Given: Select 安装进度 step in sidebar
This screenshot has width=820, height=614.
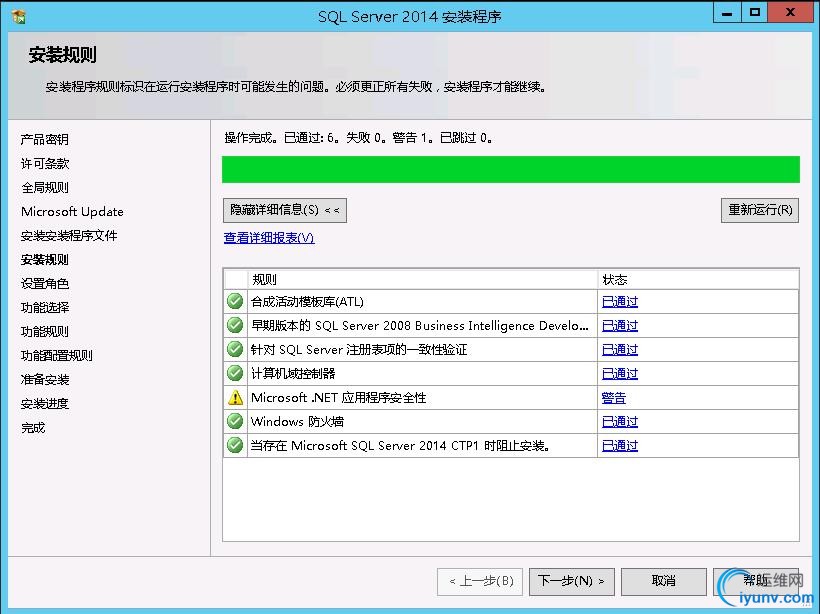Looking at the screenshot, I should [x=45, y=404].
